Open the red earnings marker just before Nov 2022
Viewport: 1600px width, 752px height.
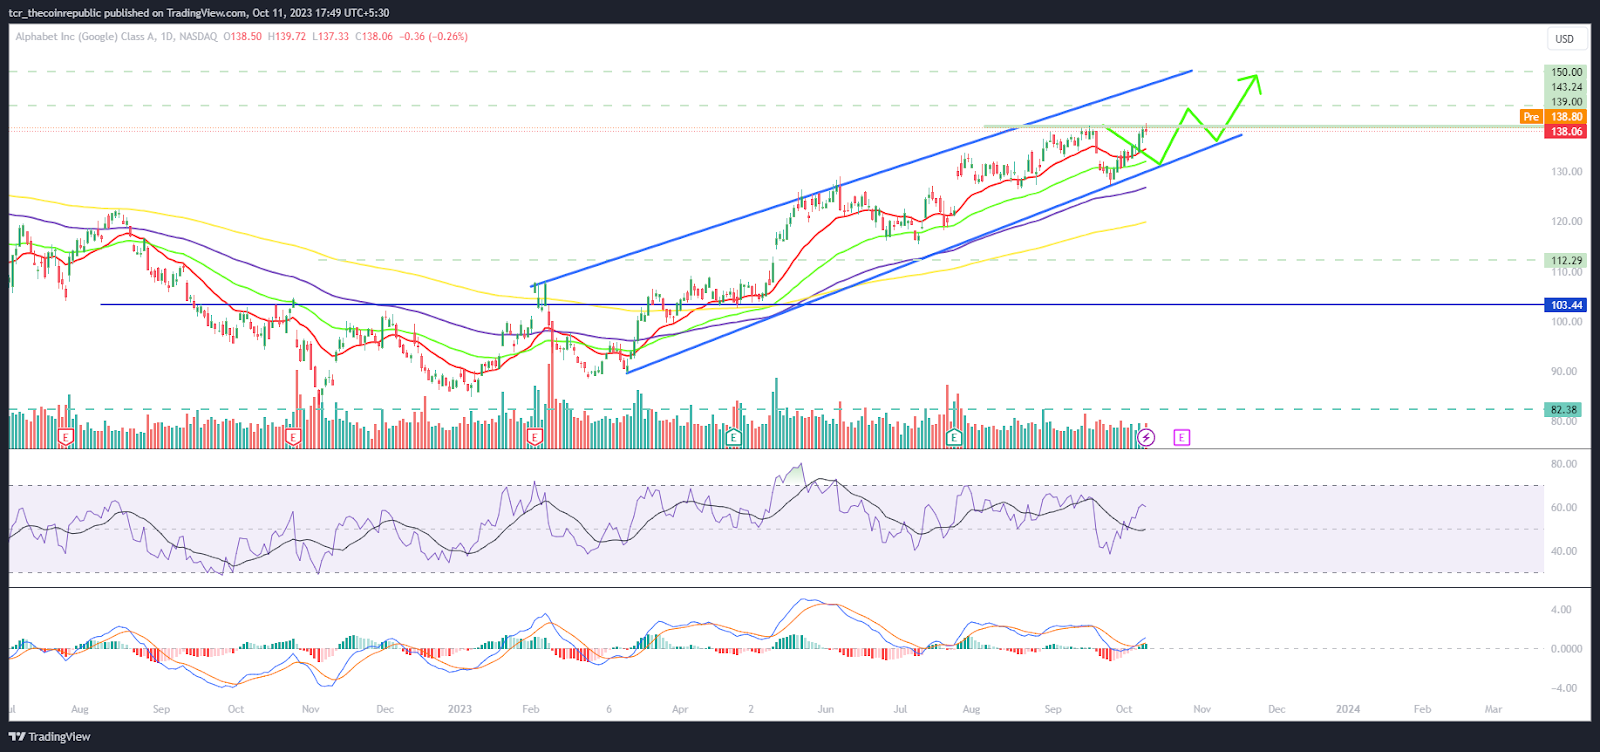294,437
